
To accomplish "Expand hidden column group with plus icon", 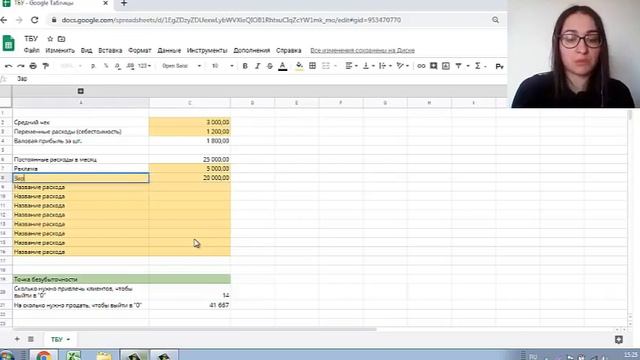I will [x=80, y=91].
